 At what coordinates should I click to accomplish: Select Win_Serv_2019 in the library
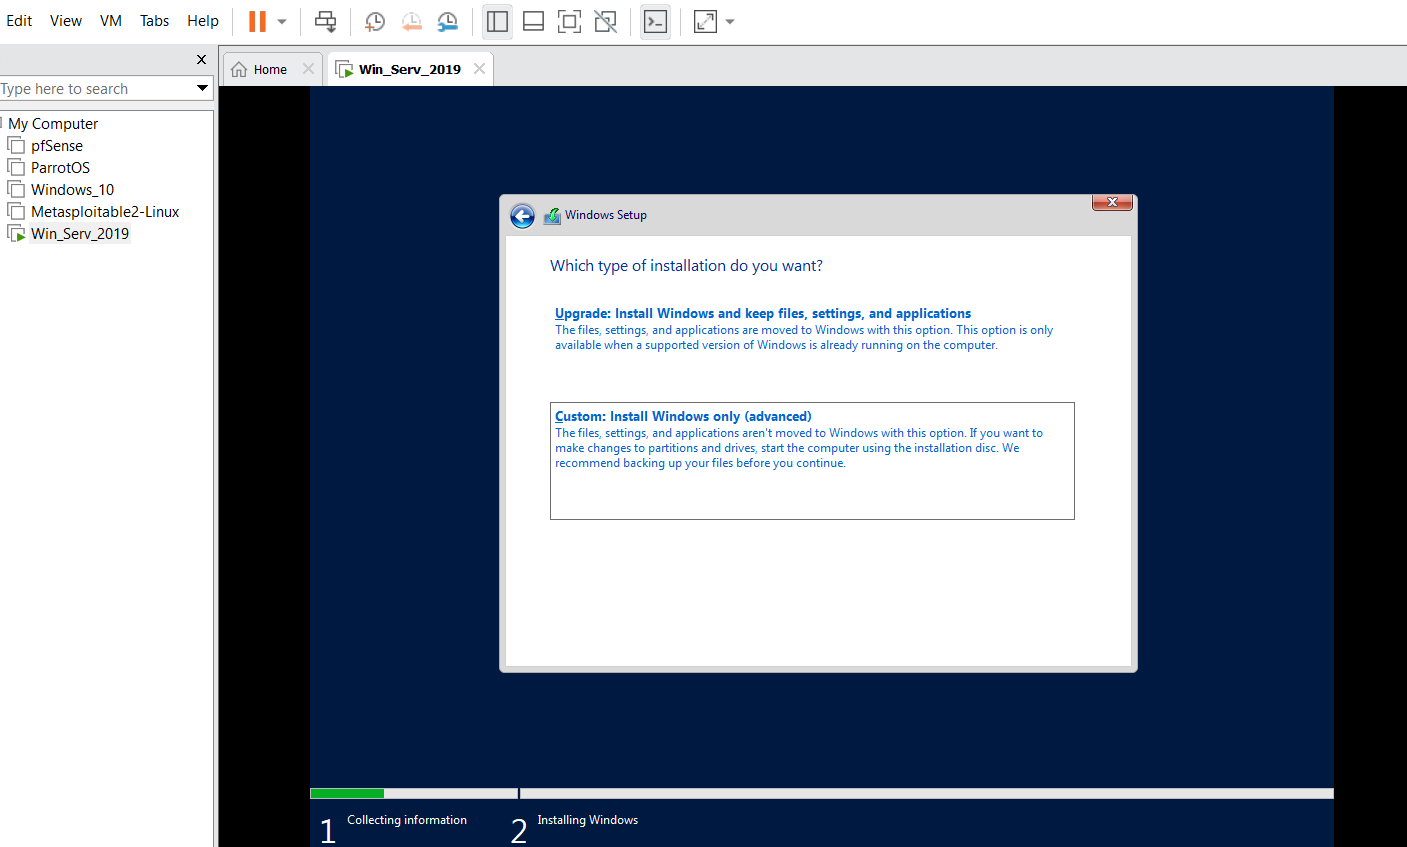tap(80, 234)
